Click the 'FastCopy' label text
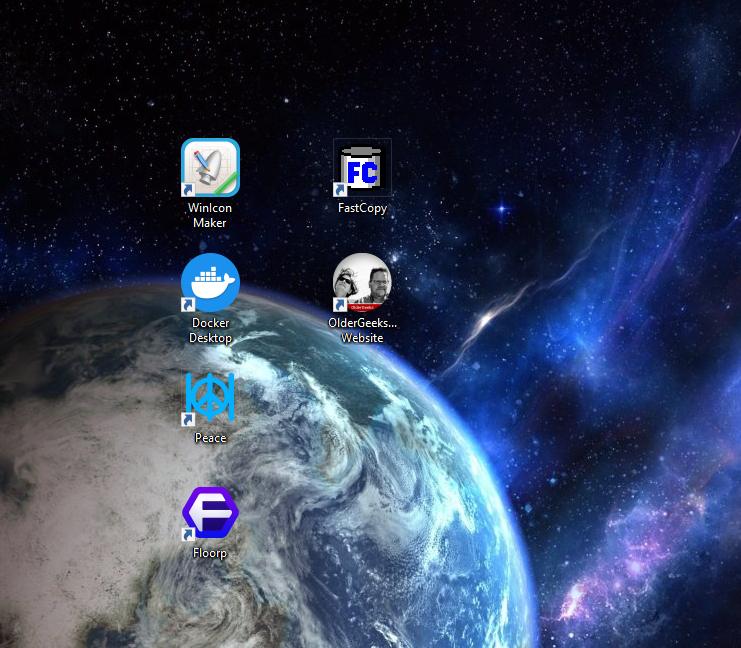 362,208
